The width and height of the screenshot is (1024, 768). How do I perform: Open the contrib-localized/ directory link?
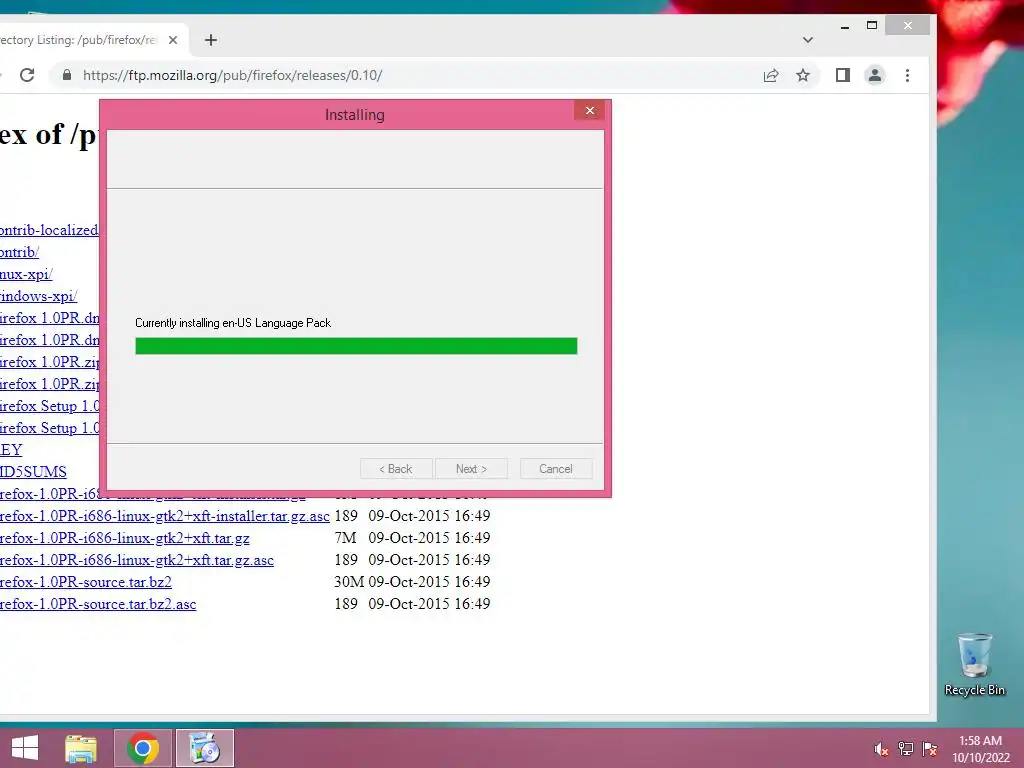49,230
